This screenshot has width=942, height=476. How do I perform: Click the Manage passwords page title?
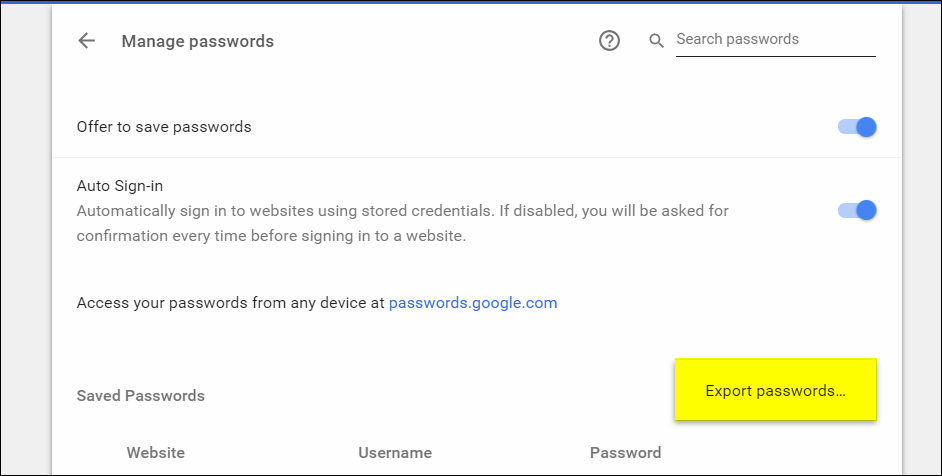point(197,41)
